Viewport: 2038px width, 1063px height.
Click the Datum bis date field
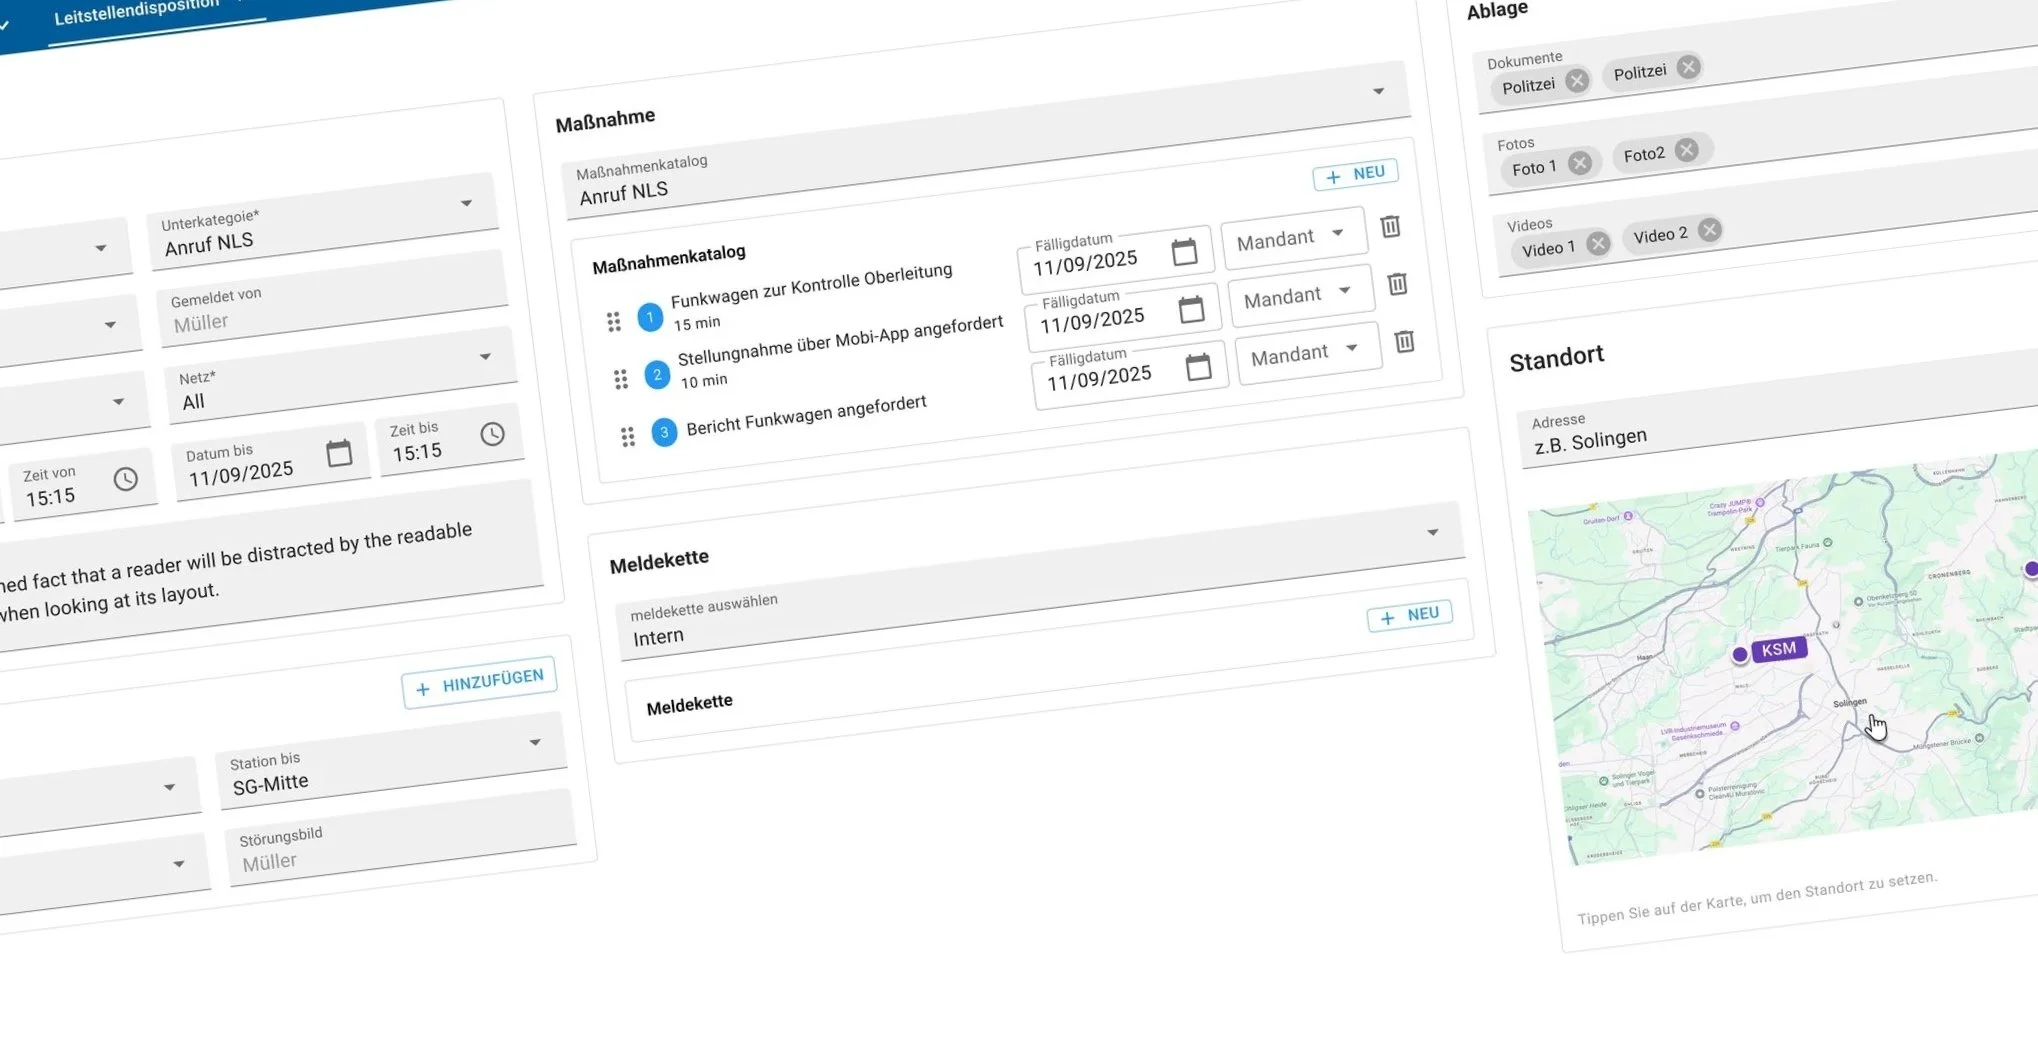pos(270,461)
